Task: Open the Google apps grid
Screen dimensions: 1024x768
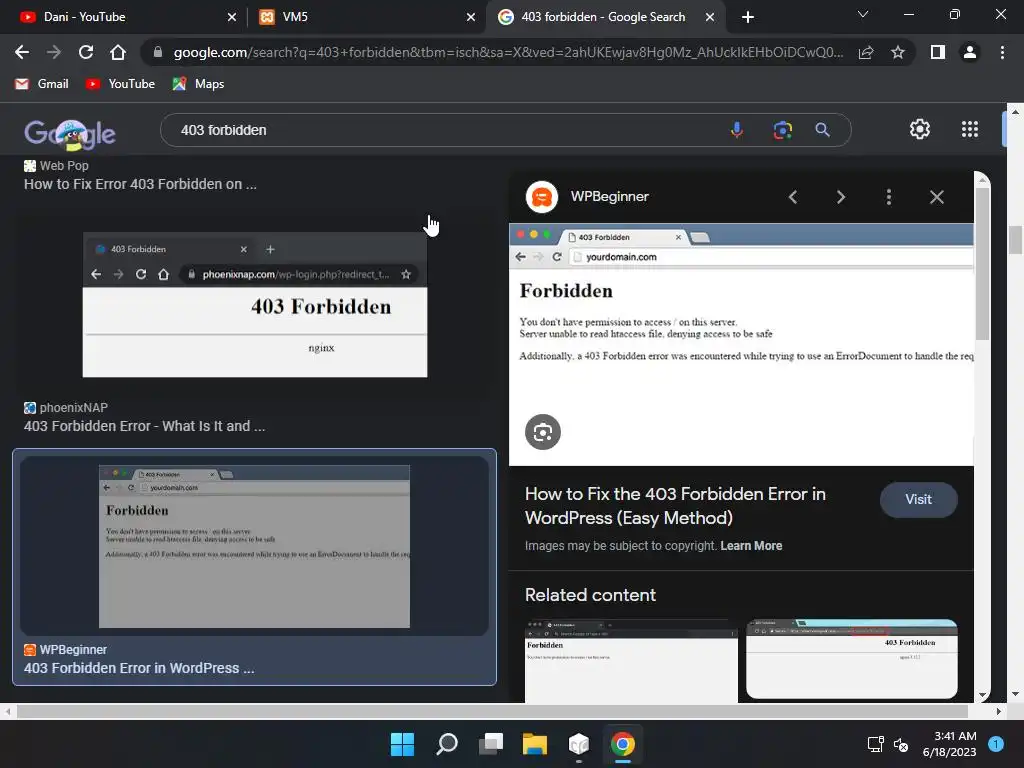Action: (x=970, y=129)
